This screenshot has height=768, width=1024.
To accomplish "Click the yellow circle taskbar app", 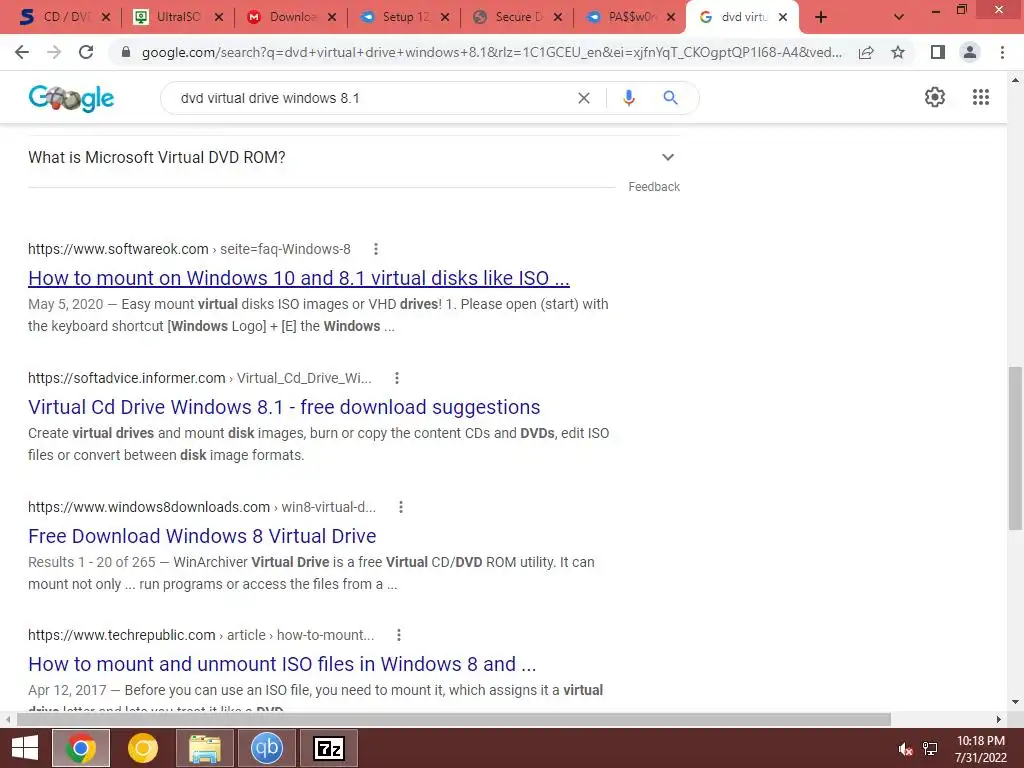I will (143, 748).
